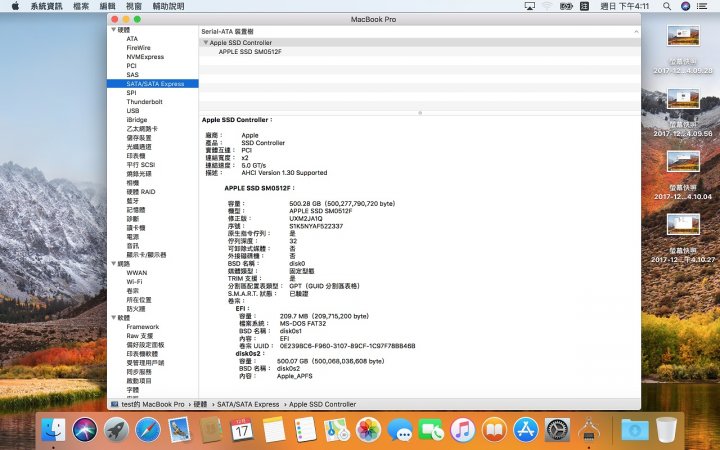Image resolution: width=720 pixels, height=450 pixels.
Task: Open Maps icon in the Dock
Action: [x=337, y=430]
